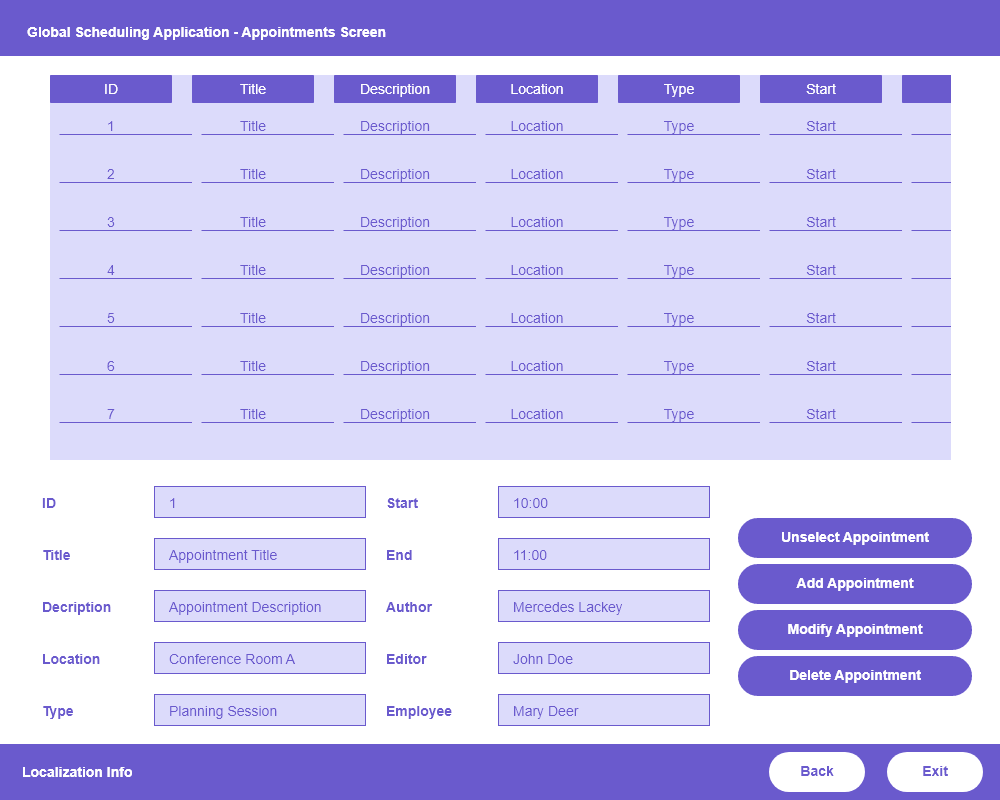Click the Start column header
This screenshot has width=1000, height=800.
click(820, 89)
